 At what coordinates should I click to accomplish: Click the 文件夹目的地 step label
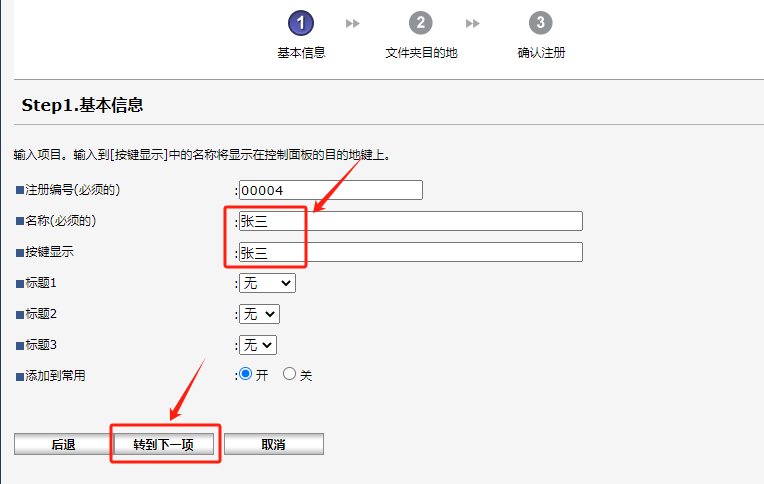pos(421,53)
